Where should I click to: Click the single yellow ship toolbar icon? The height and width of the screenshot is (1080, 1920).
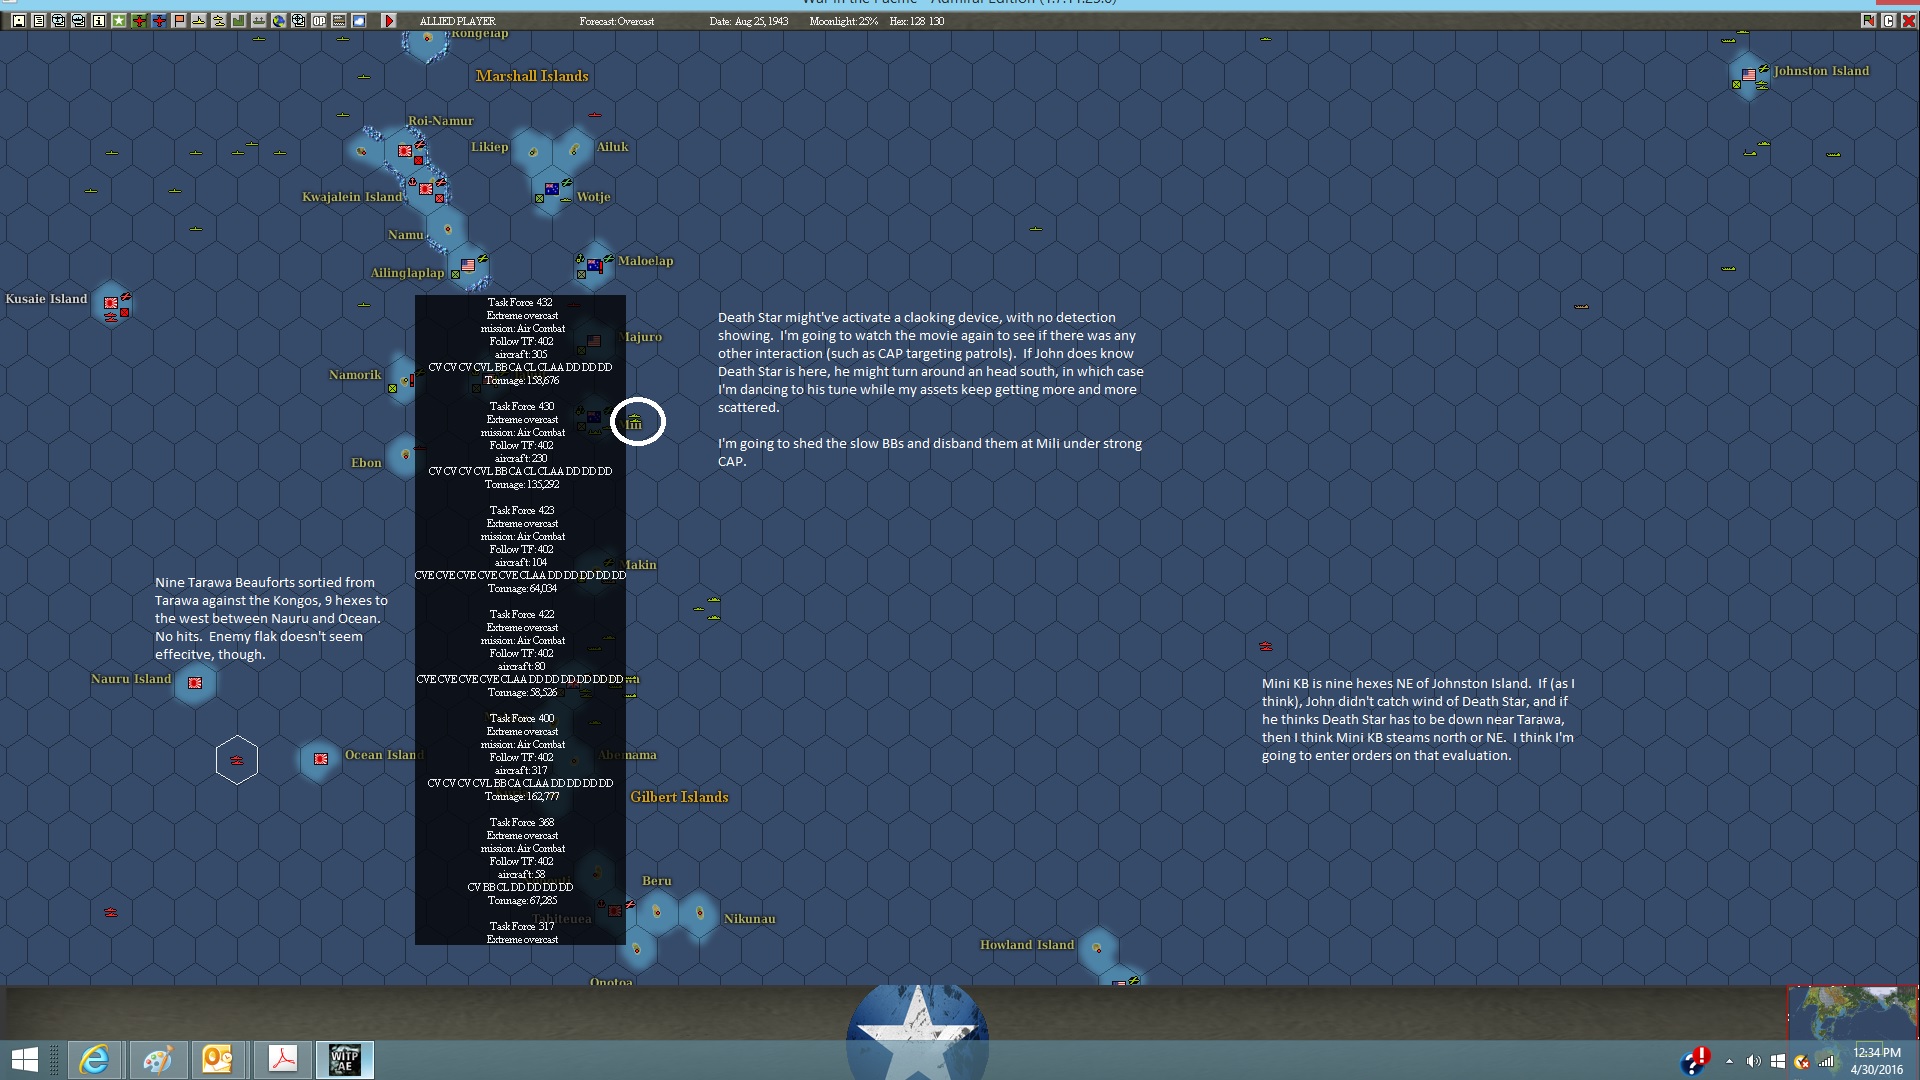coord(199,20)
